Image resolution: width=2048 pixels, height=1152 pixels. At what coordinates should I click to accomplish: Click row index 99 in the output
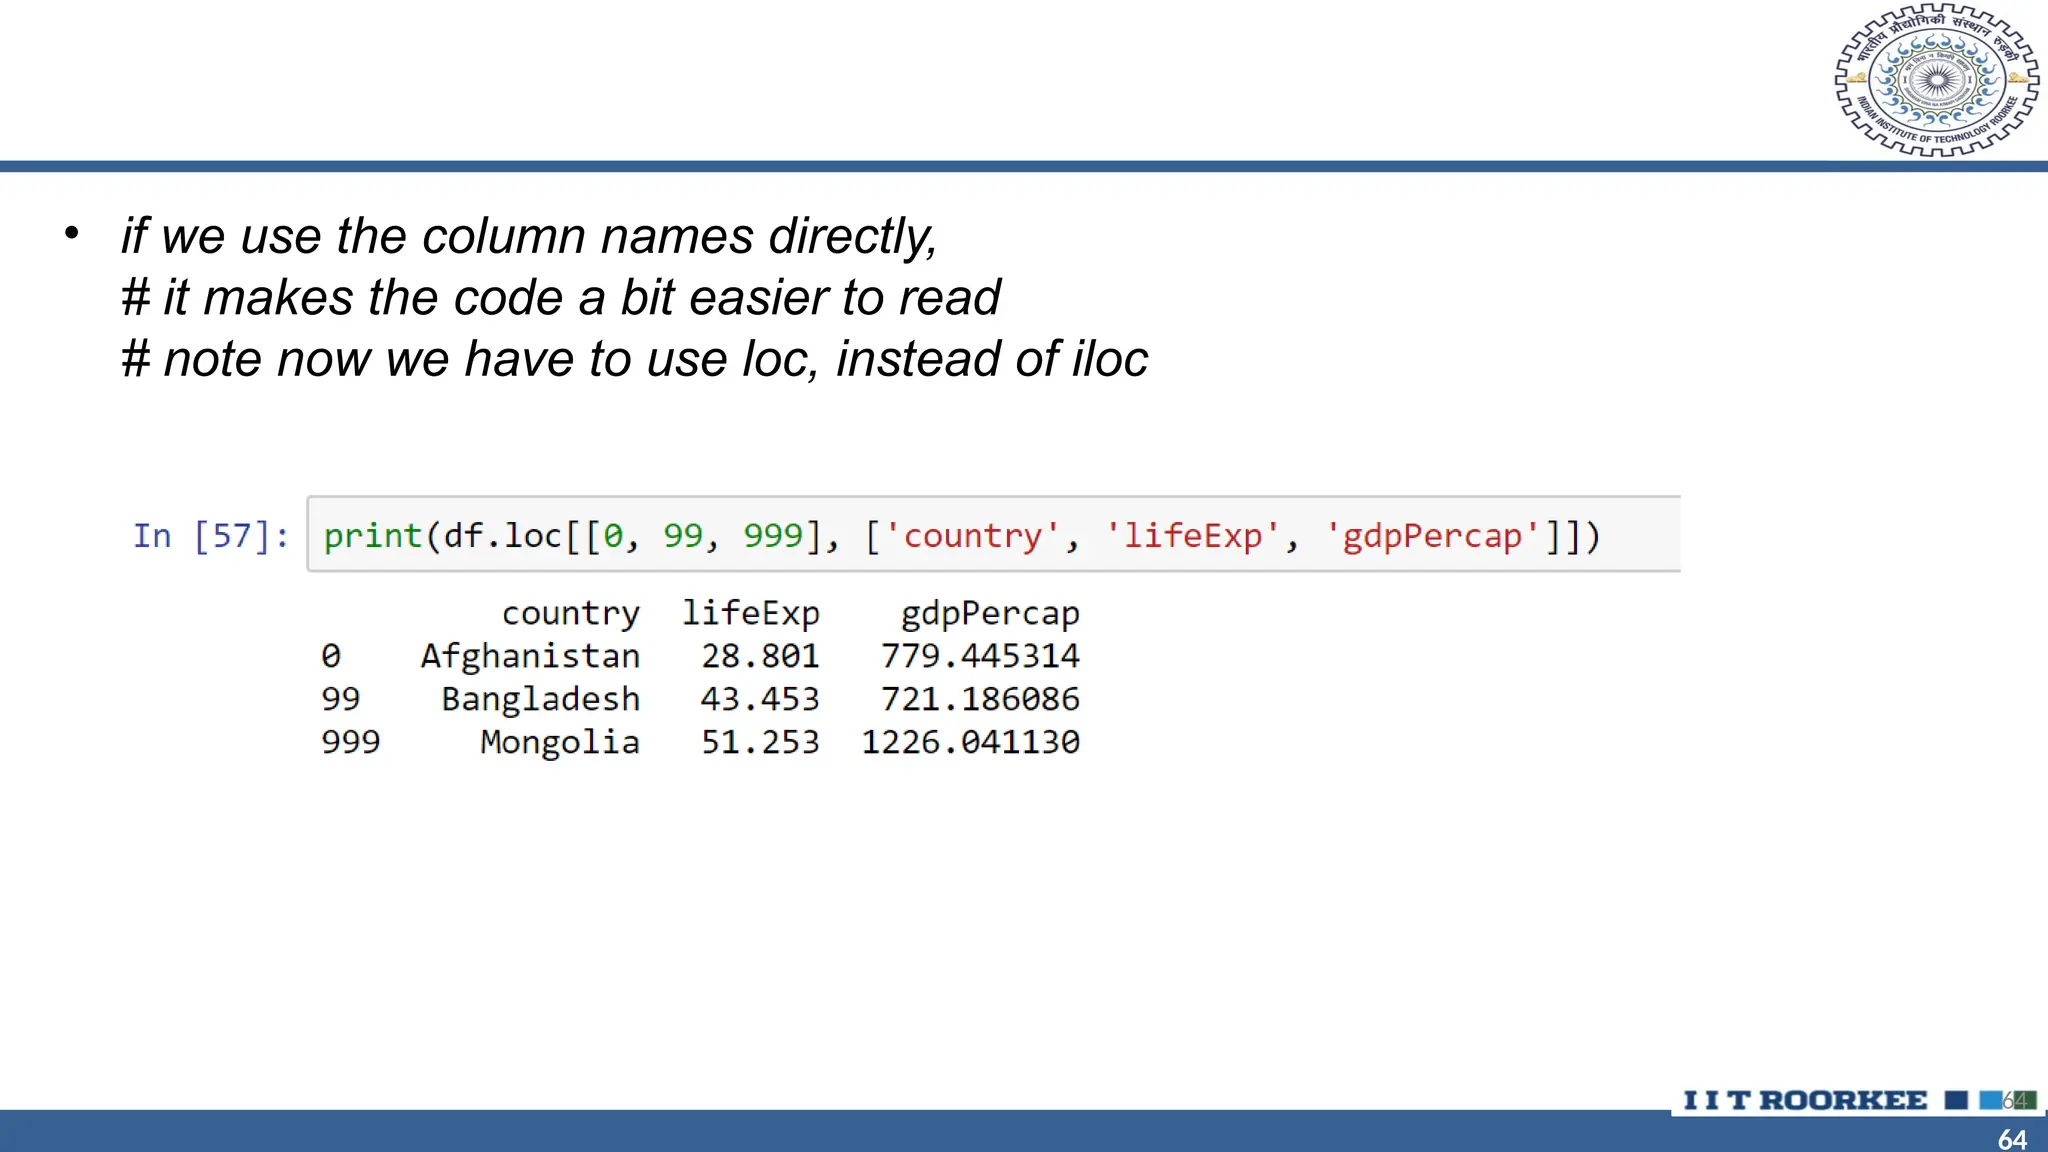340,699
